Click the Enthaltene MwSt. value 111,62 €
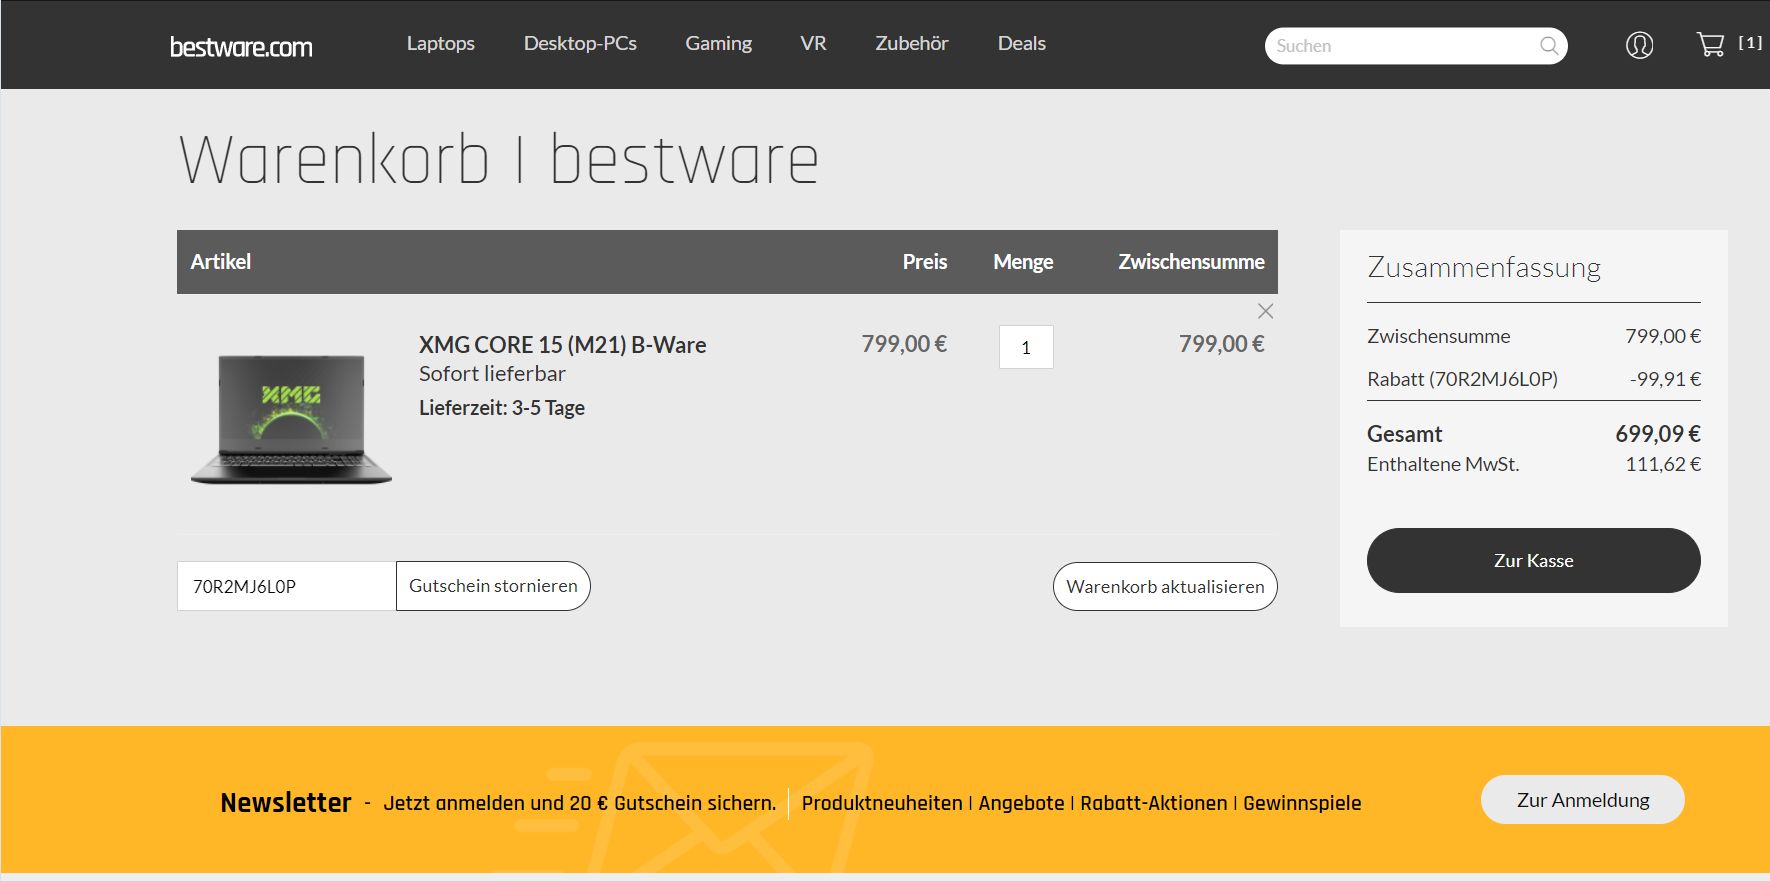Screen dimensions: 1770x881 (x=1663, y=464)
